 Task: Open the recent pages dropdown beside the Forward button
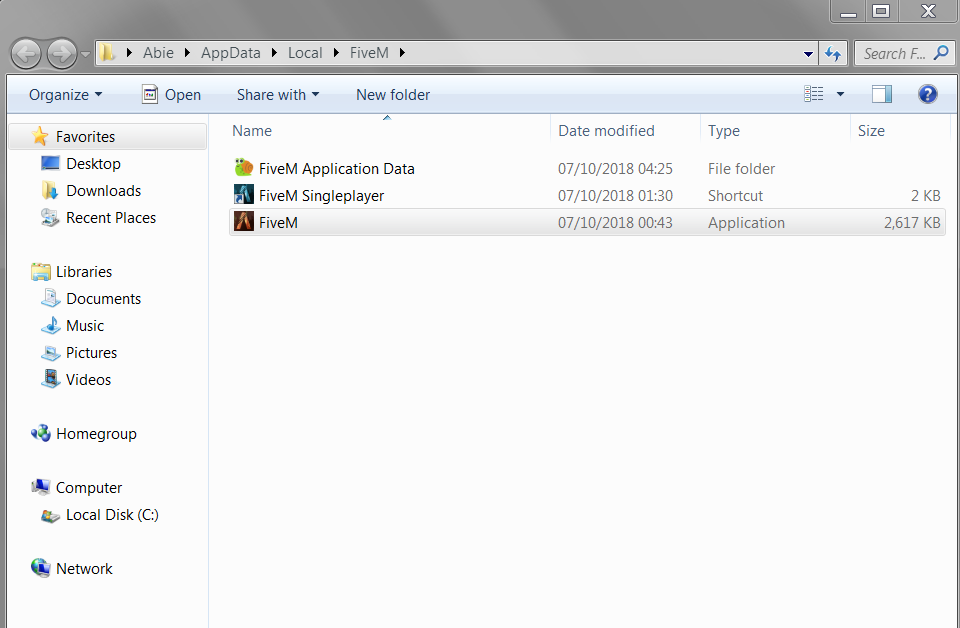pyautogui.click(x=85, y=54)
